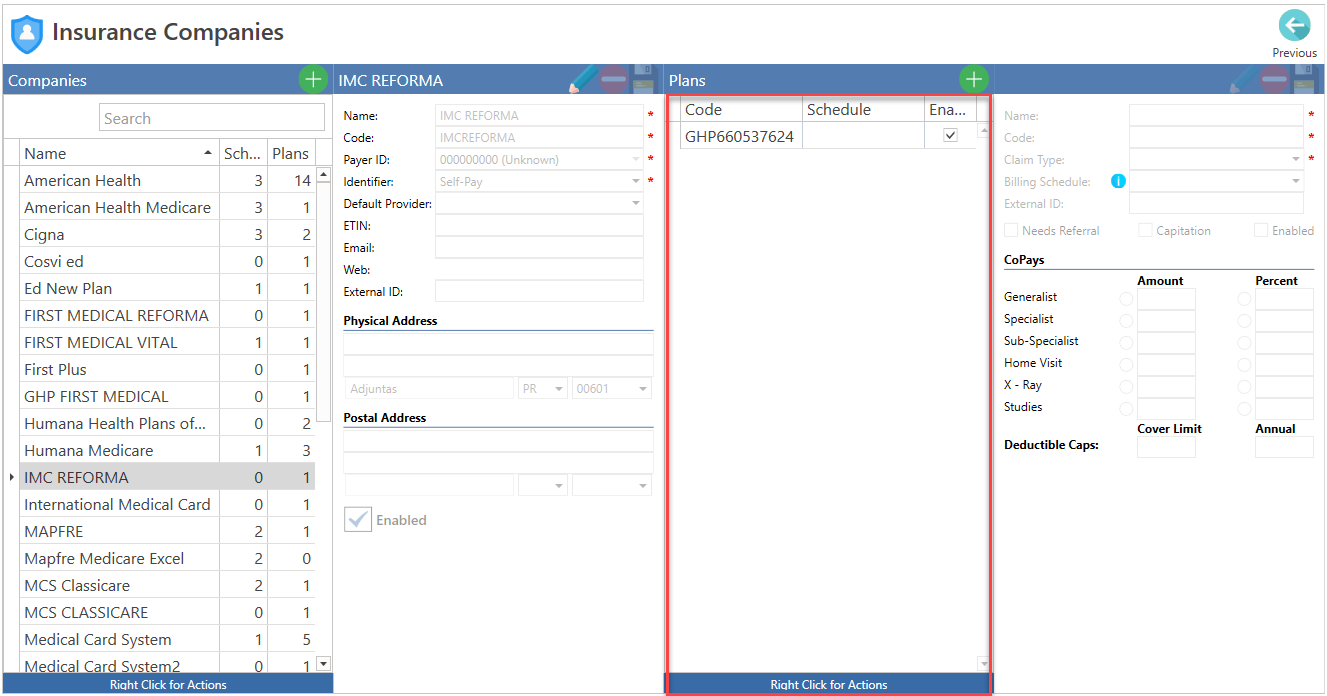Click the floppy disk save icon for IMC REFORMA

pos(644,79)
